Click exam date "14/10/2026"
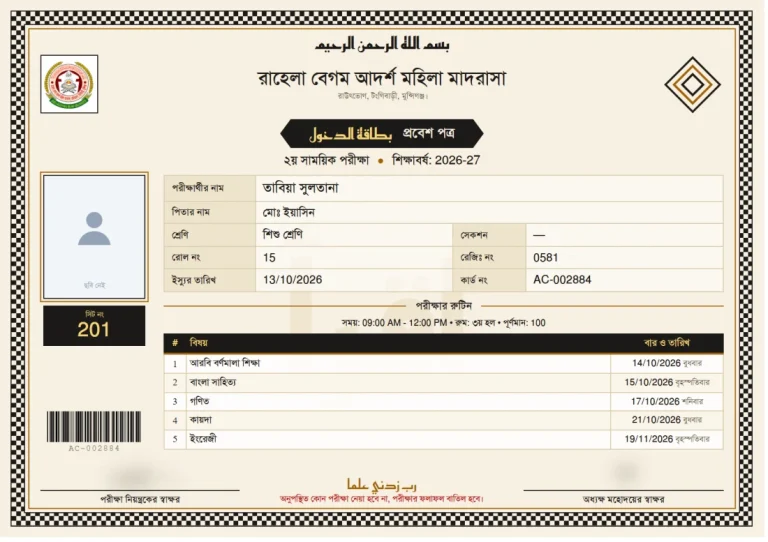The width and height of the screenshot is (768, 542). tap(656, 363)
